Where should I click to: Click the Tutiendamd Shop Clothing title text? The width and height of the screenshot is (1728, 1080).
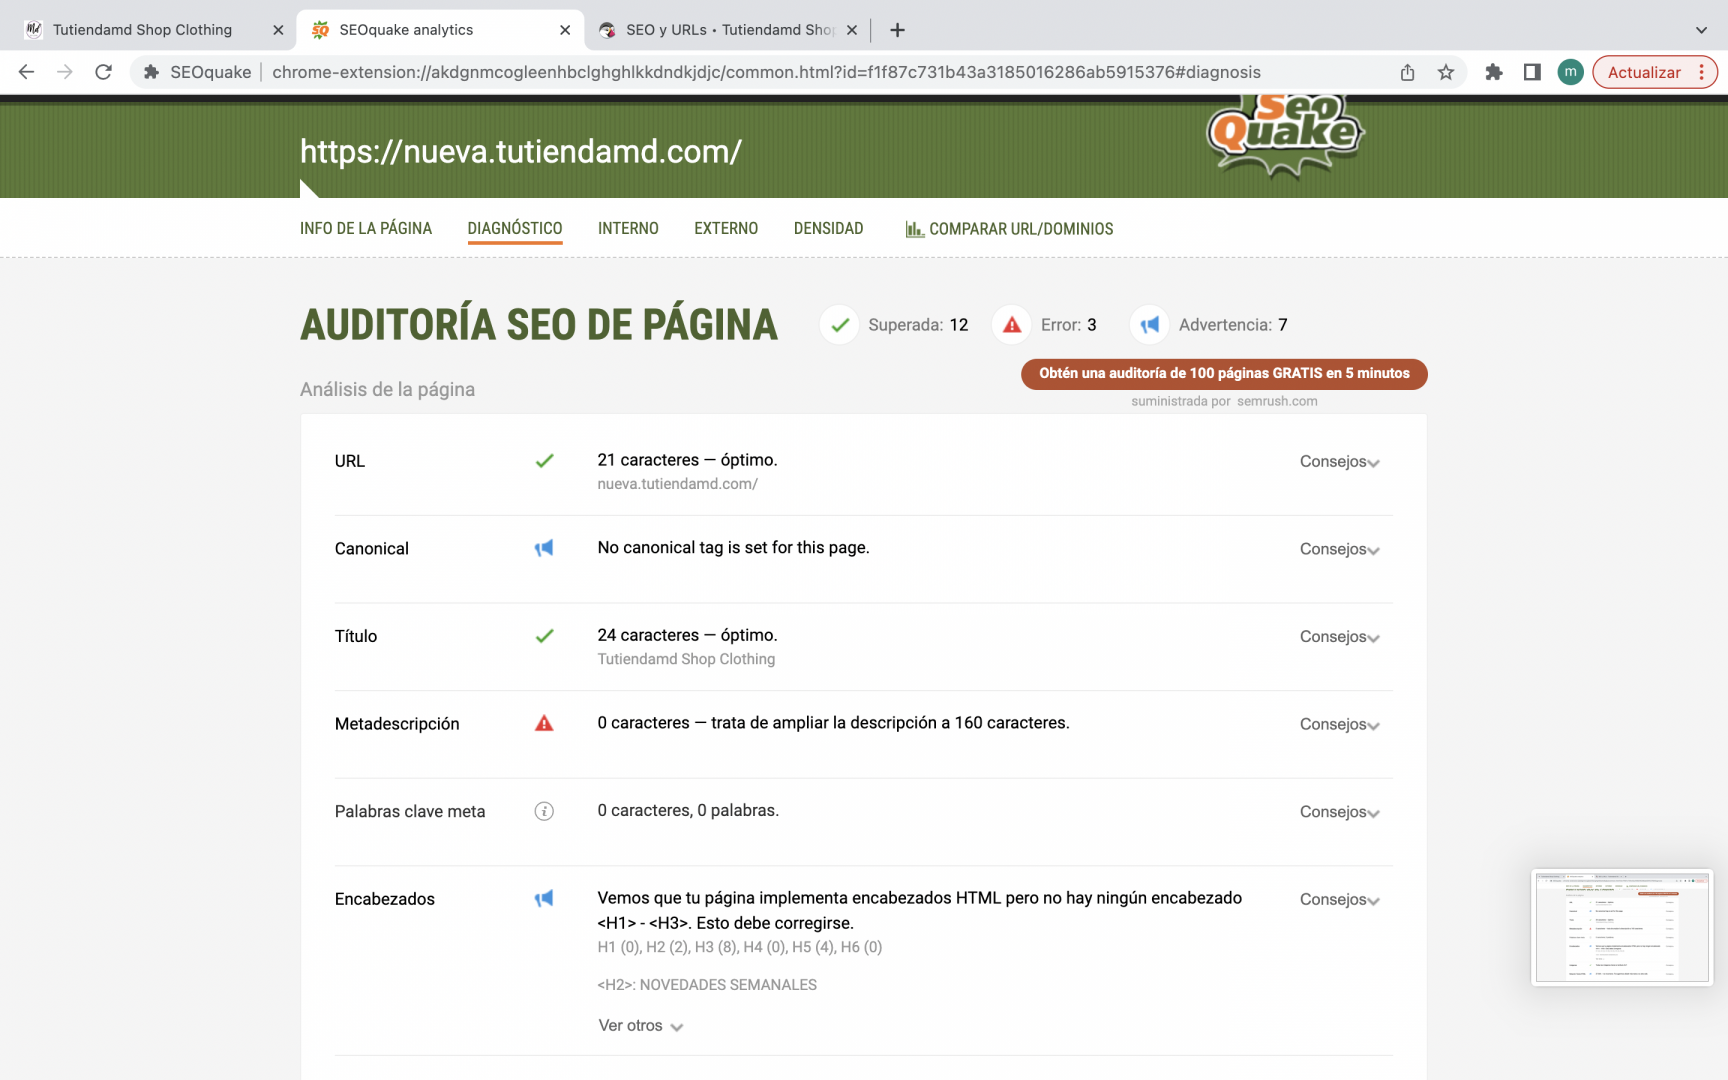686,659
